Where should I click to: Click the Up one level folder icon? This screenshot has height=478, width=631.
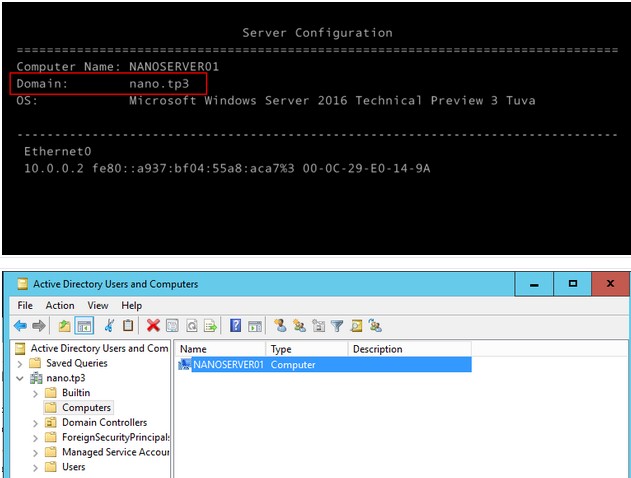point(65,325)
